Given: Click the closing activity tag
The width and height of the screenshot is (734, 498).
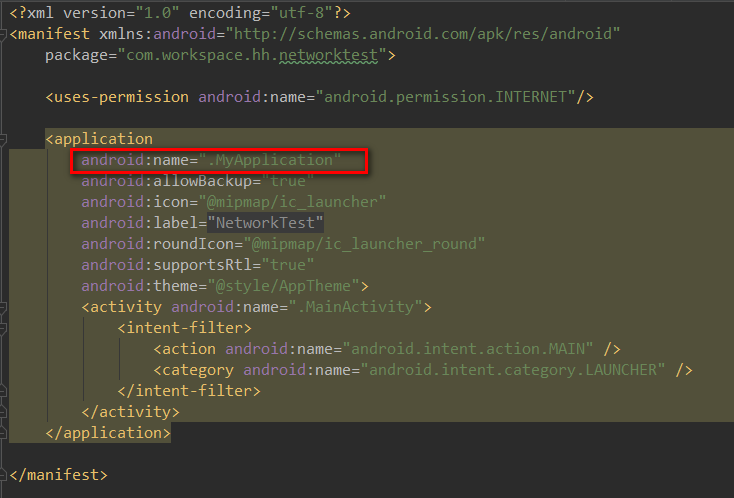Looking at the screenshot, I should pos(131,412).
